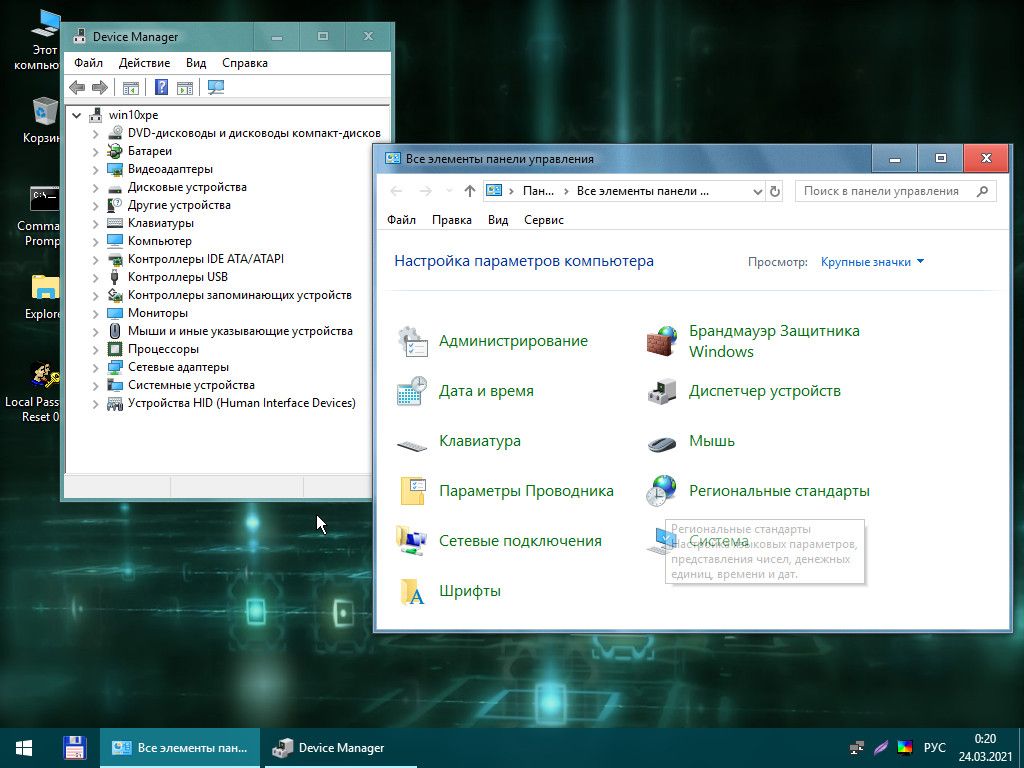This screenshot has width=1024, height=768.
Task: Click the rainbow monitor icon in system tray
Action: pyautogui.click(x=905, y=747)
